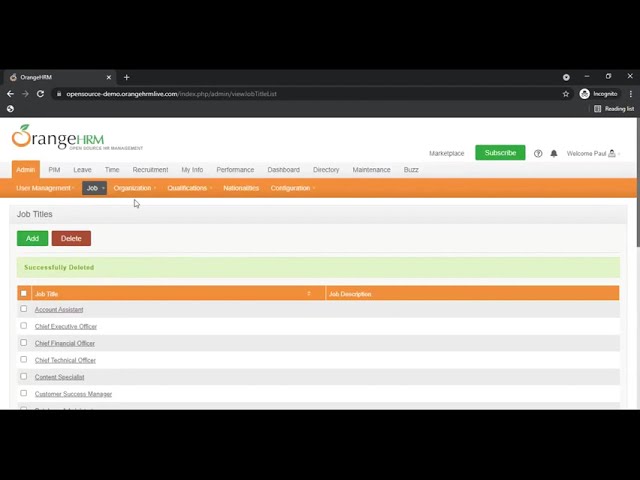The width and height of the screenshot is (640, 480).
Task: Click the globe icon in bookmarks bar
Action: coord(10,109)
